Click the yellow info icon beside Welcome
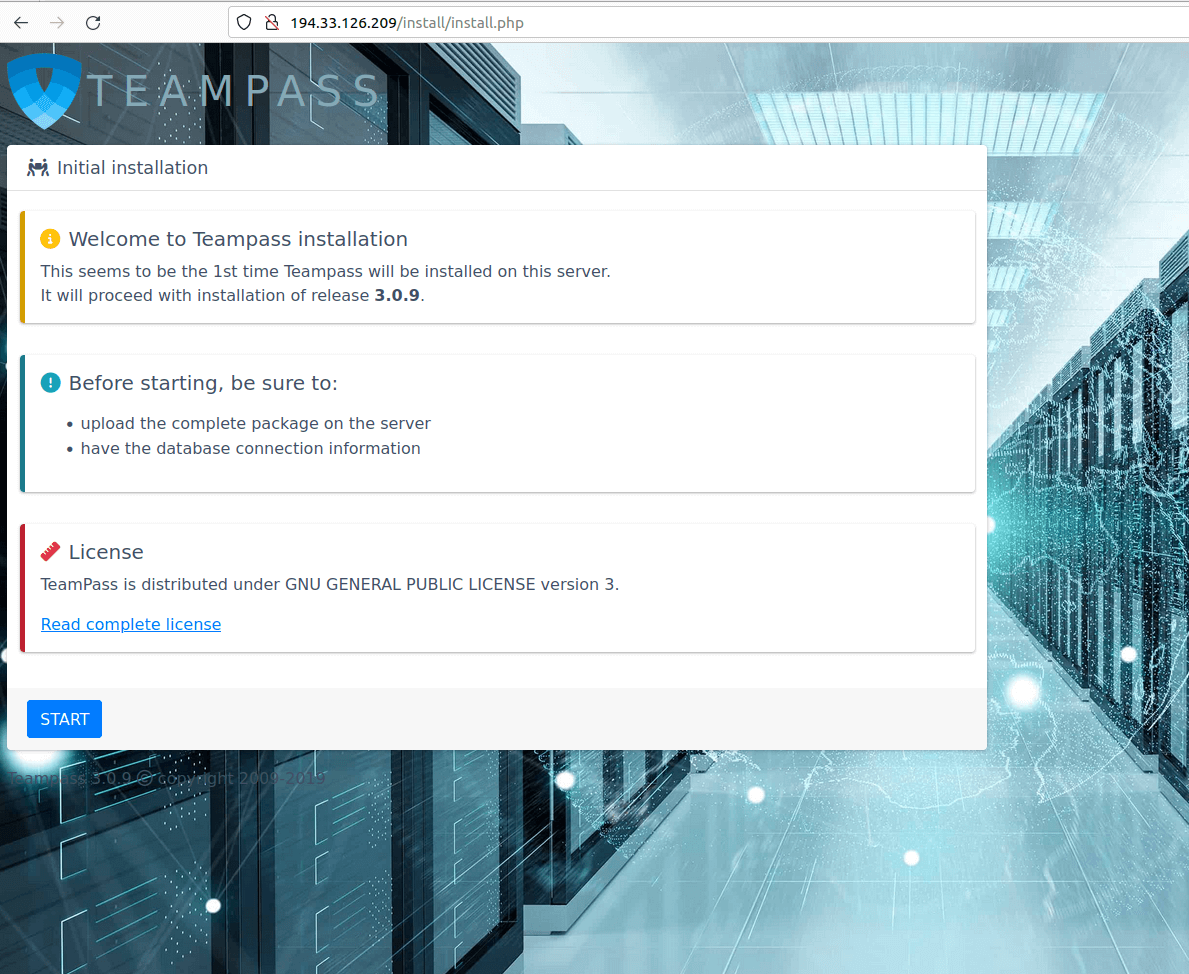Viewport: 1189px width, 974px height. tap(50, 239)
